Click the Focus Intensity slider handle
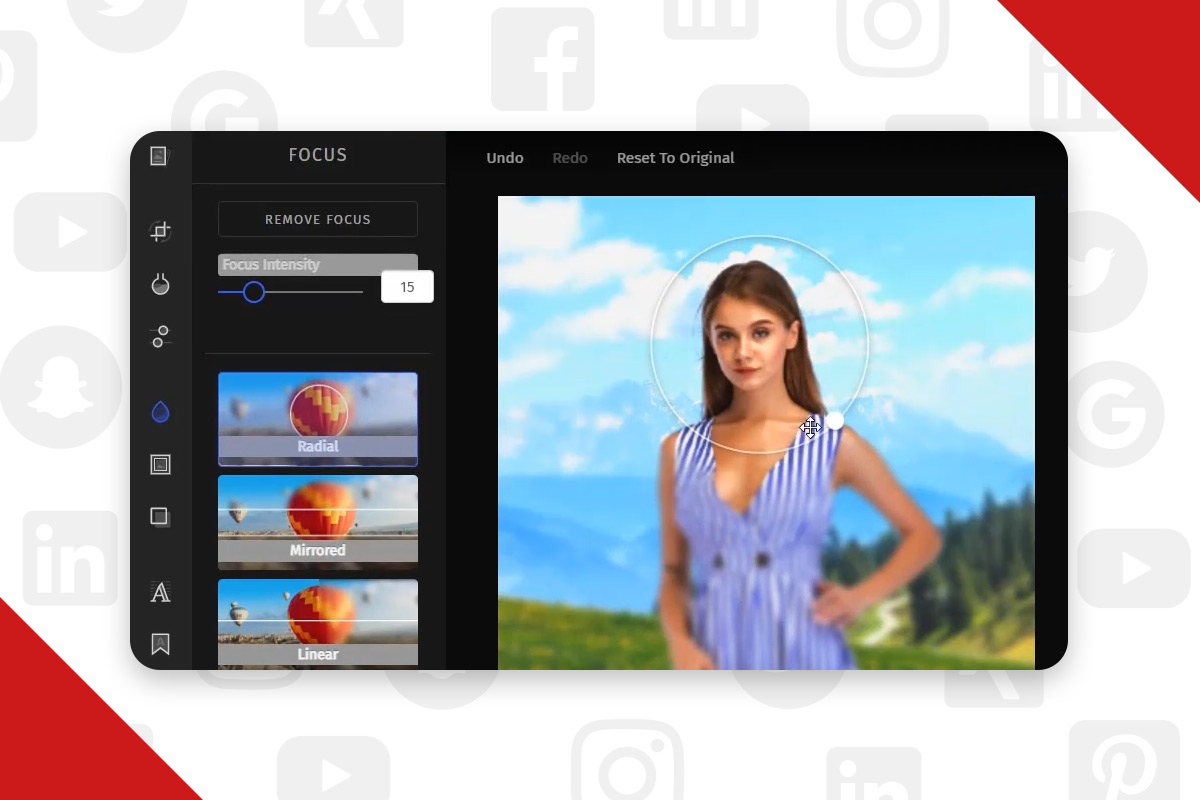Image resolution: width=1200 pixels, height=800 pixels. pyautogui.click(x=254, y=292)
